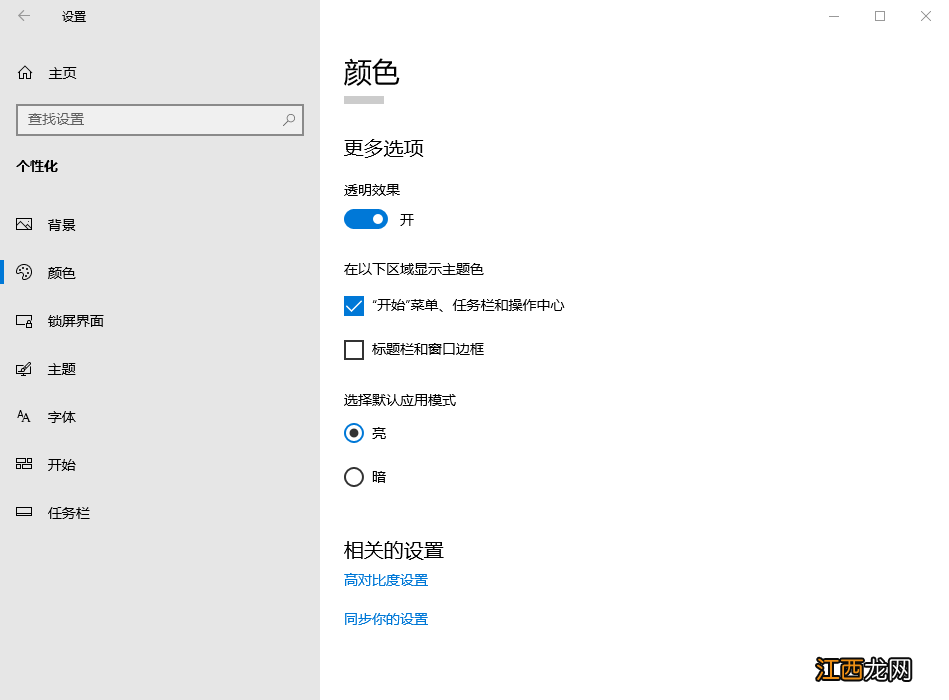
Task: Open the 锁屏界面 page
Action: coord(160,321)
